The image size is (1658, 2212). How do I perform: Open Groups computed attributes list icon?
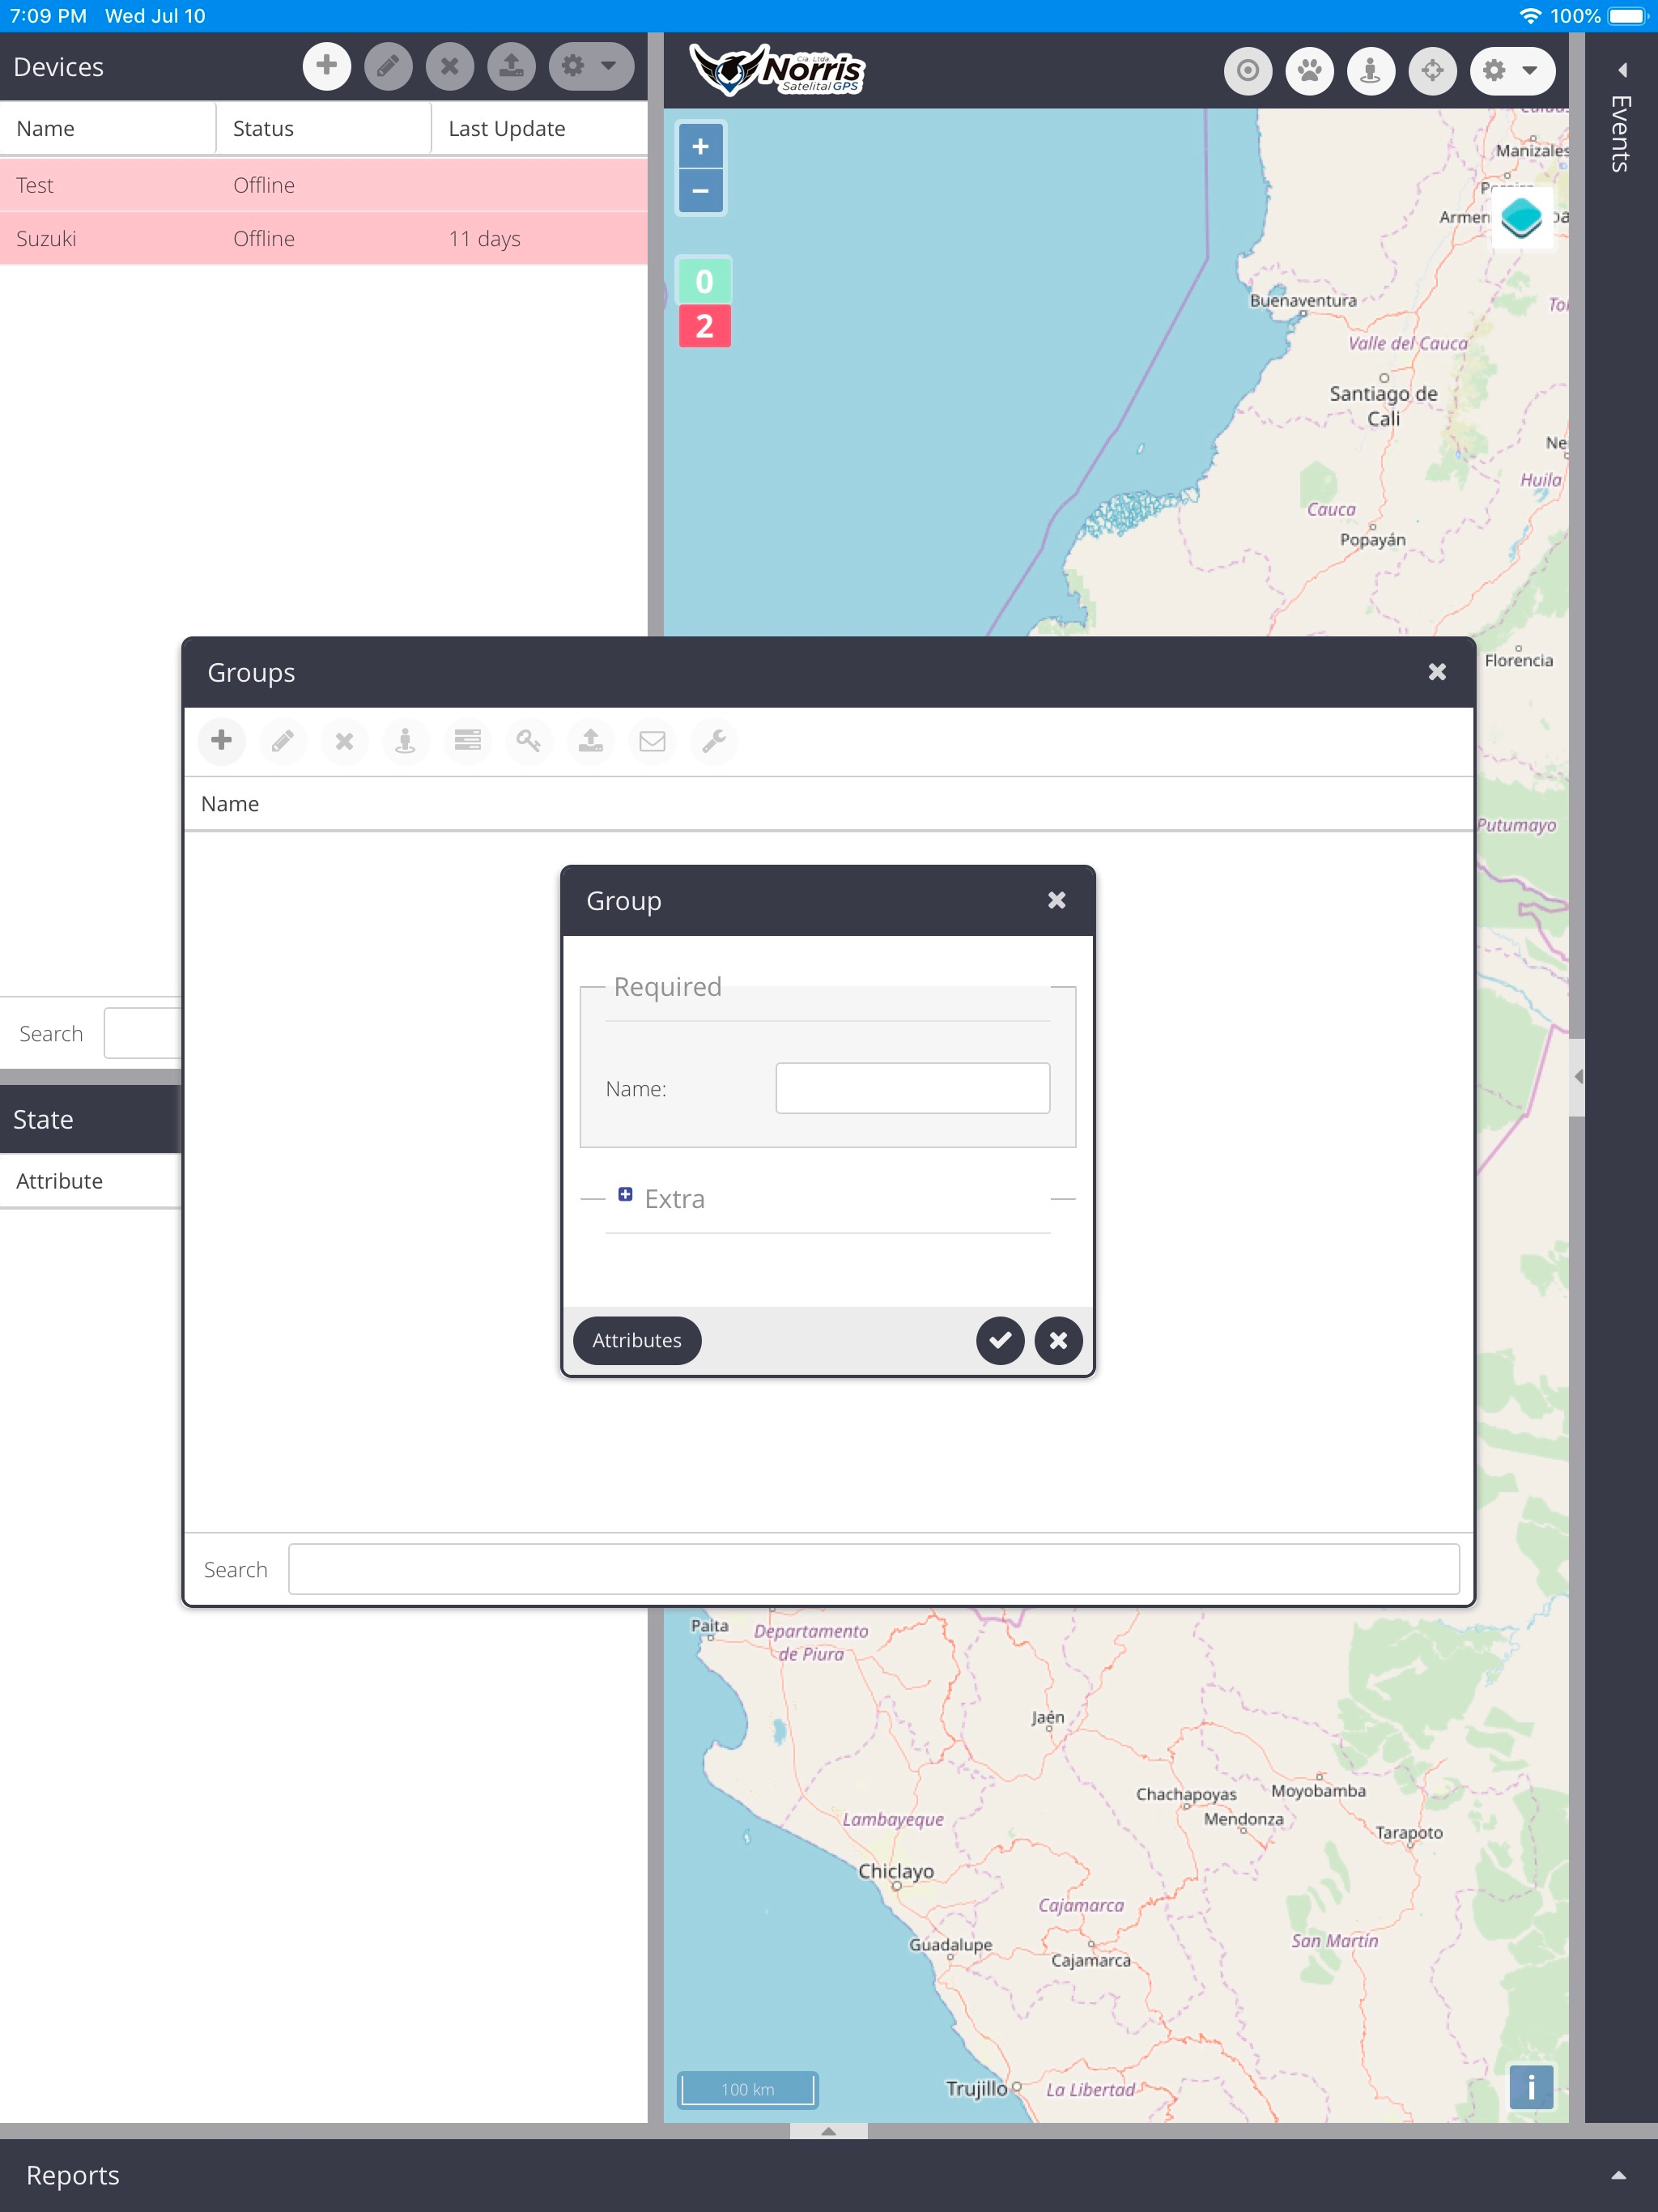click(x=467, y=741)
